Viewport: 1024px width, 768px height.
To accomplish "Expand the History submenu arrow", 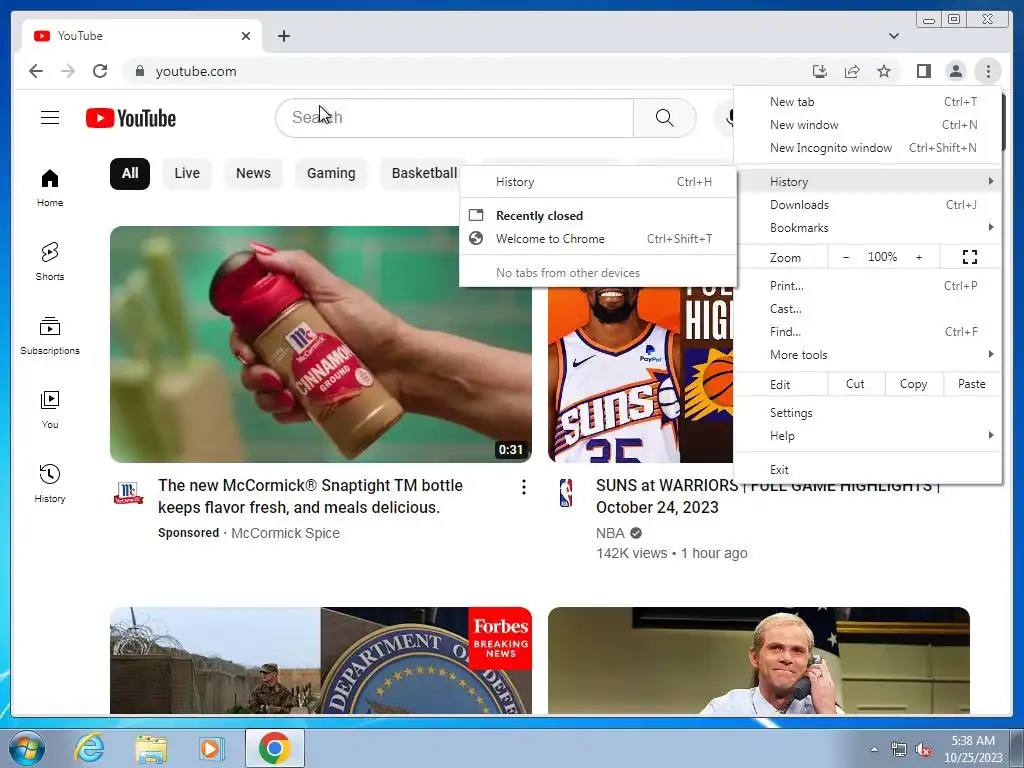I will click(x=991, y=182).
